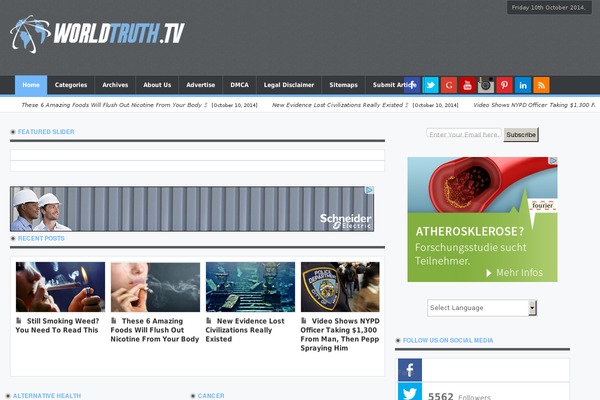The image size is (600, 400).
Task: Click document icon beside Still Smoking Weed post
Action: (19, 321)
